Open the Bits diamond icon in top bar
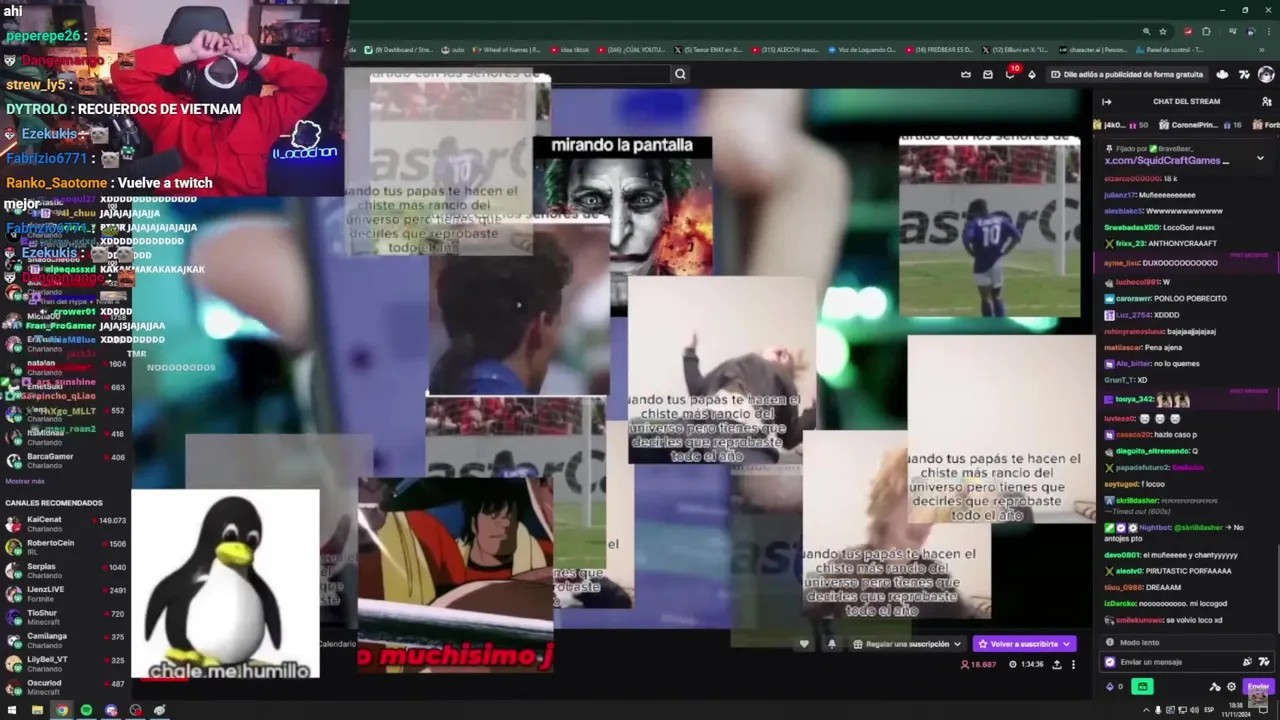Image resolution: width=1280 pixels, height=720 pixels. click(x=1032, y=74)
